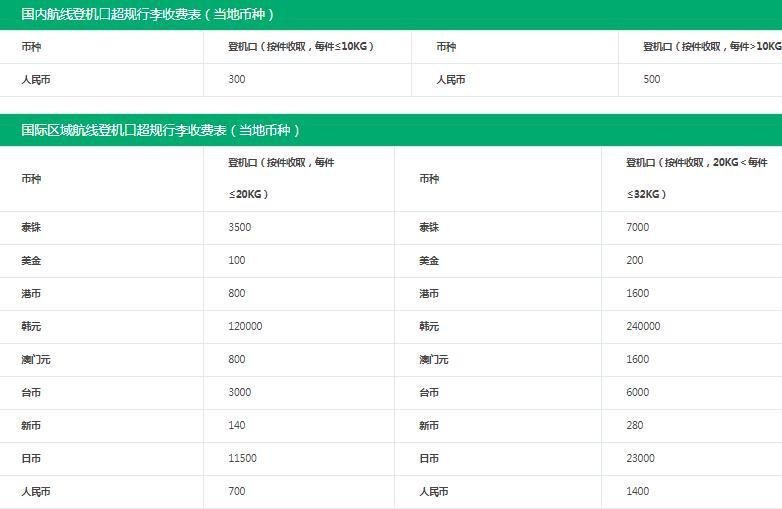This screenshot has height=509, width=782.
Task: Click the 日币 label beside 23000
Action: [x=429, y=459]
